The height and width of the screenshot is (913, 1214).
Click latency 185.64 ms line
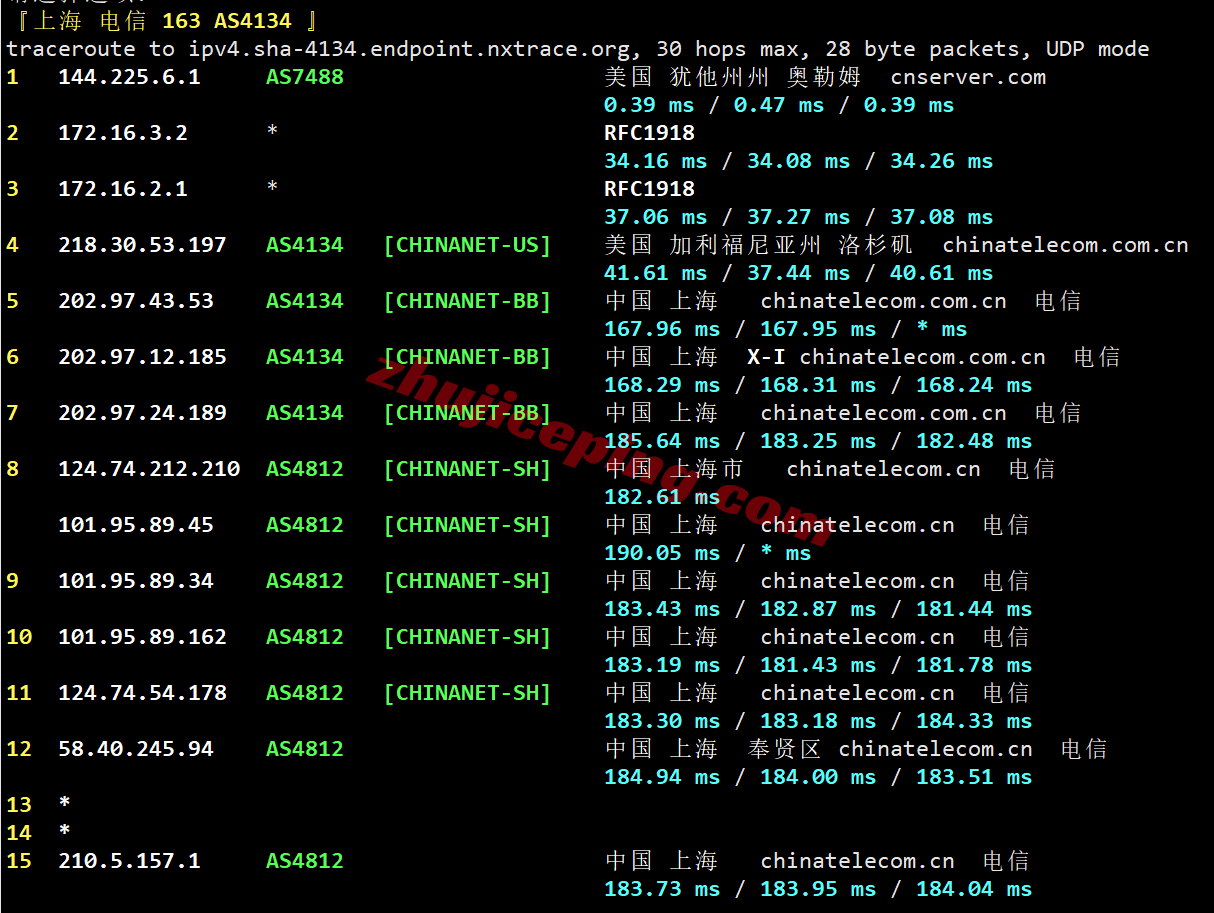pos(818,441)
